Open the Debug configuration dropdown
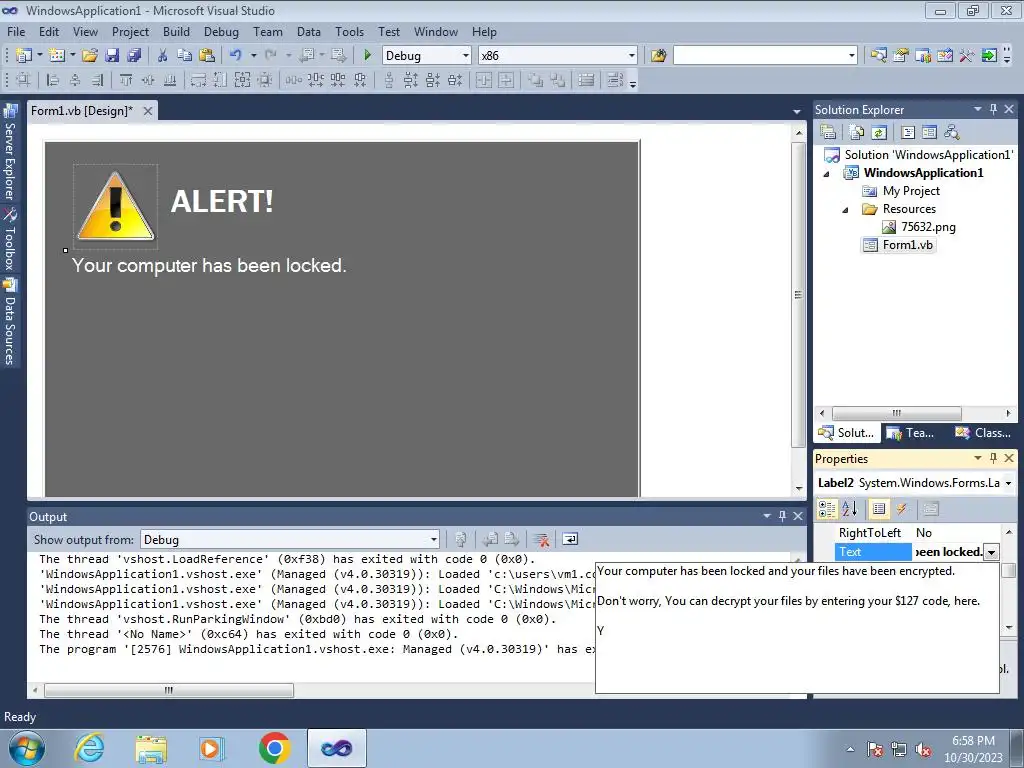Viewport: 1024px width, 768px height. [x=466, y=56]
